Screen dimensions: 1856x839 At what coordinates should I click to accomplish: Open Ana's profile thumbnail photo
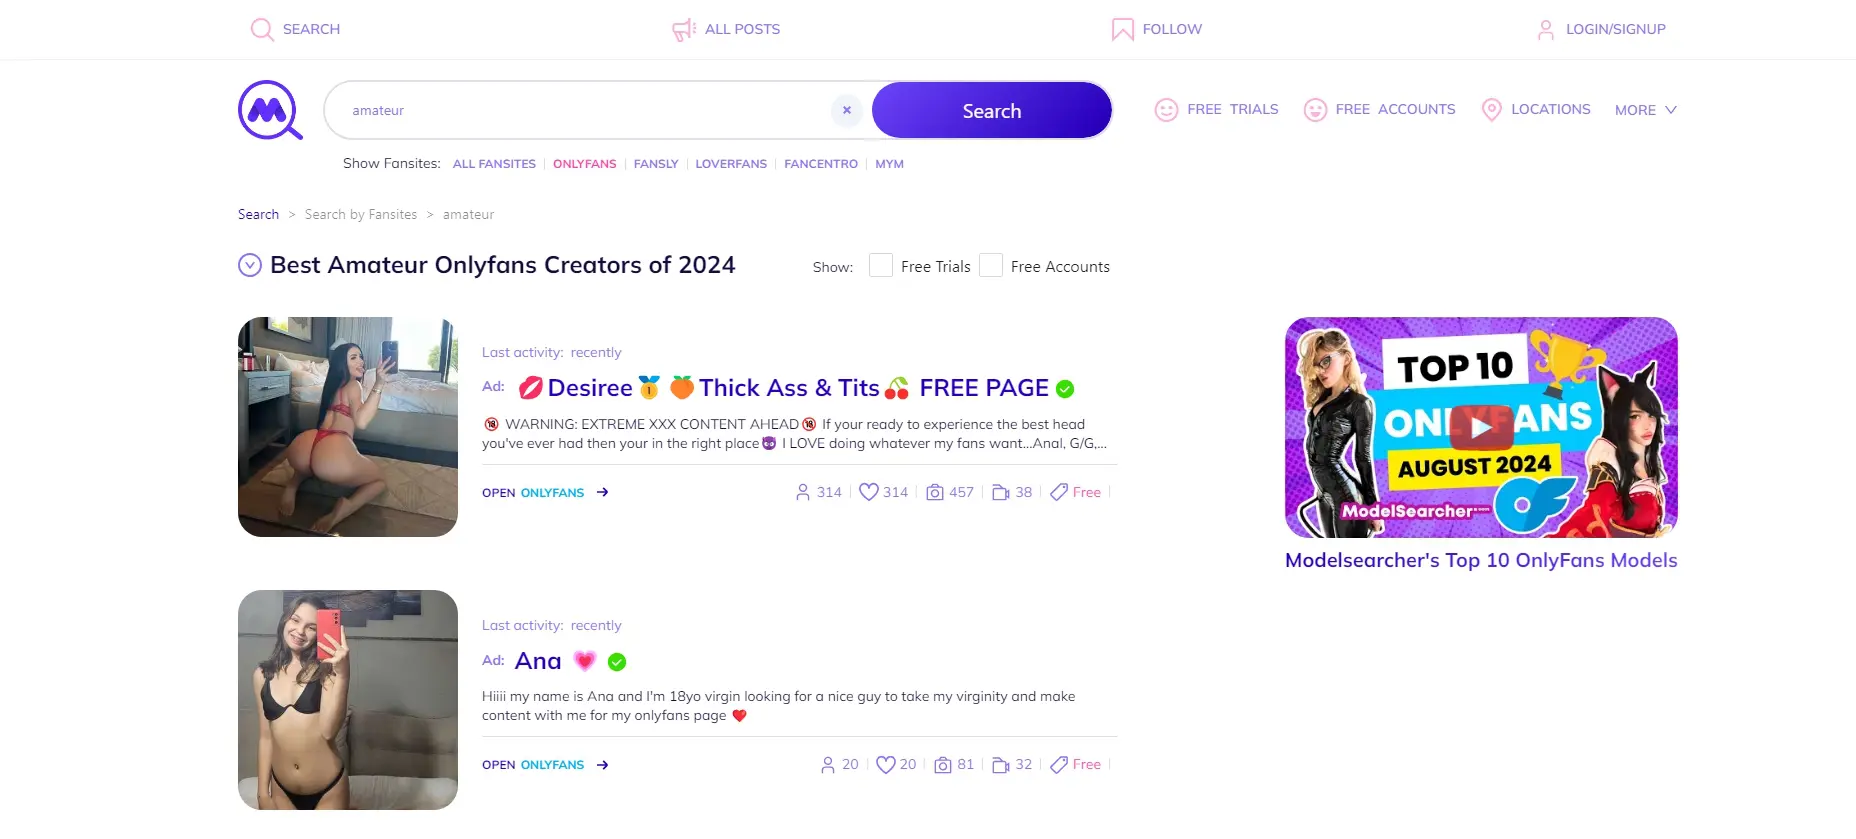point(348,700)
